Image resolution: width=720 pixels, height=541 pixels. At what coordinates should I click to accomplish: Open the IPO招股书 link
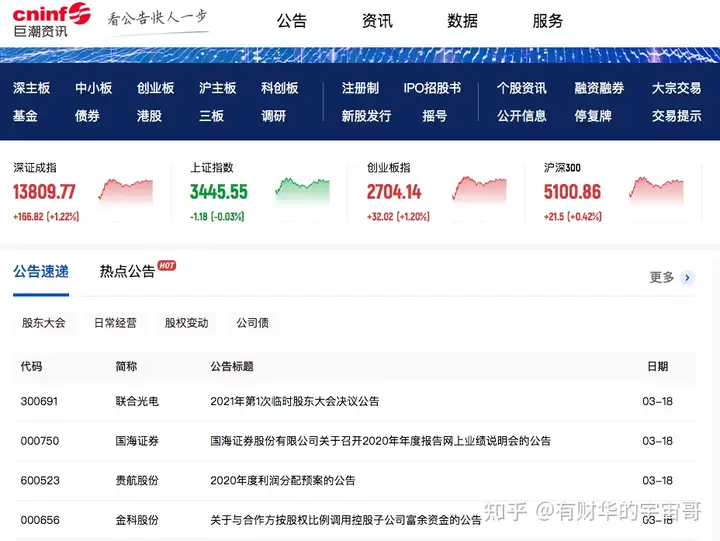point(432,88)
